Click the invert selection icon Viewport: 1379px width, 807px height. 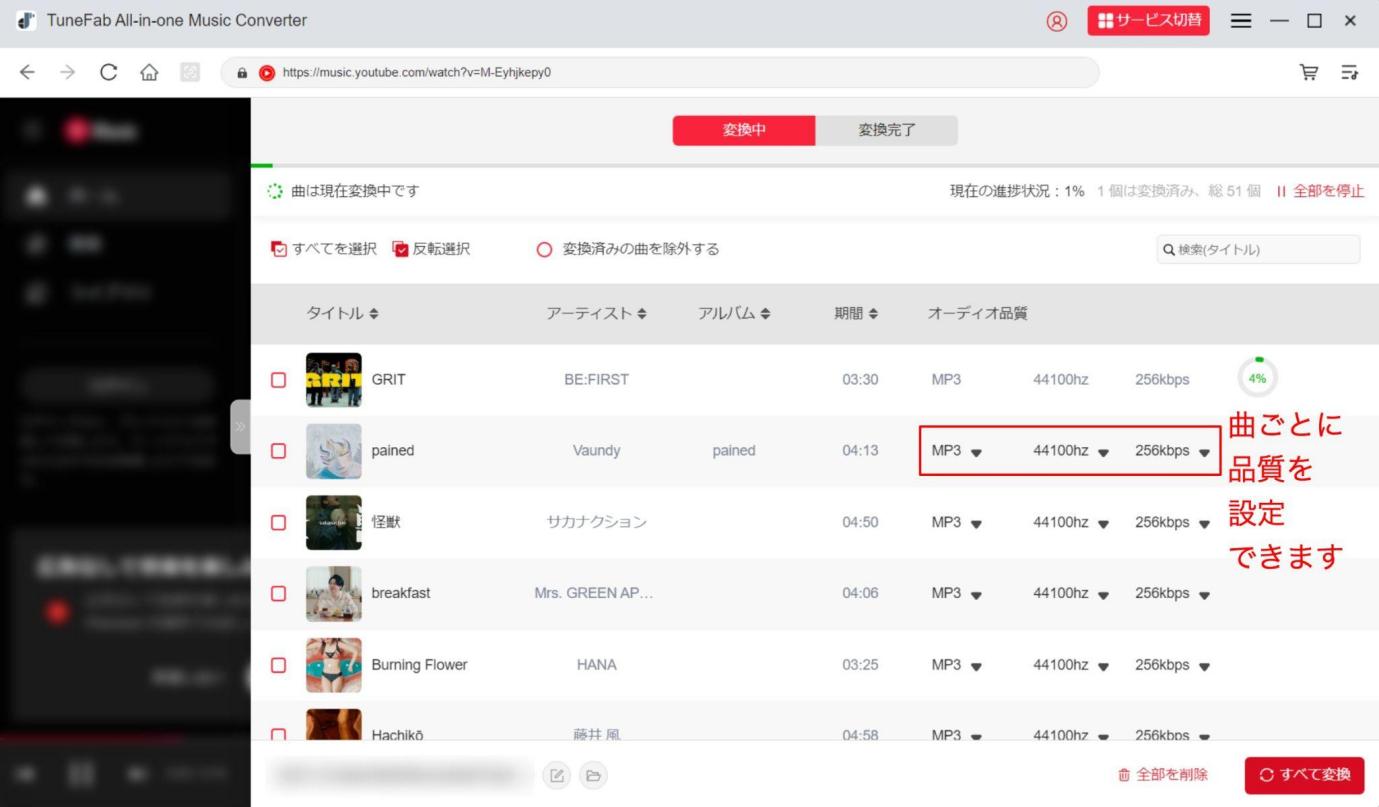(401, 249)
